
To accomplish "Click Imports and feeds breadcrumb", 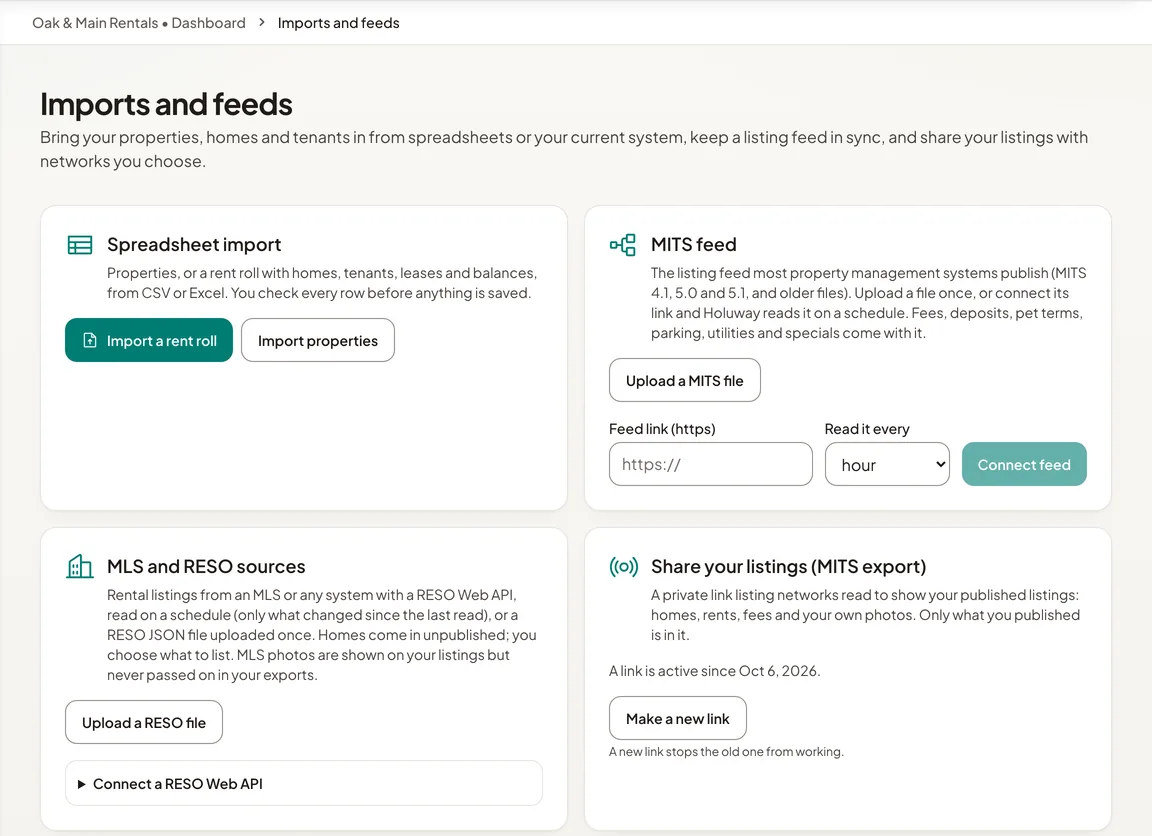I will pos(339,23).
